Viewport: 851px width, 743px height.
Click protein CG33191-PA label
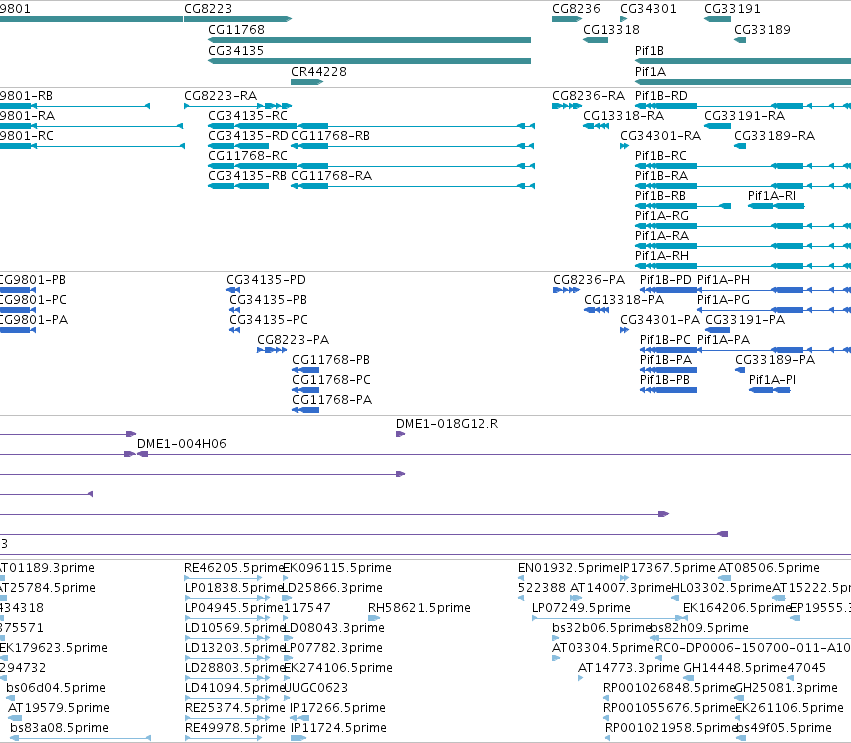point(745,321)
